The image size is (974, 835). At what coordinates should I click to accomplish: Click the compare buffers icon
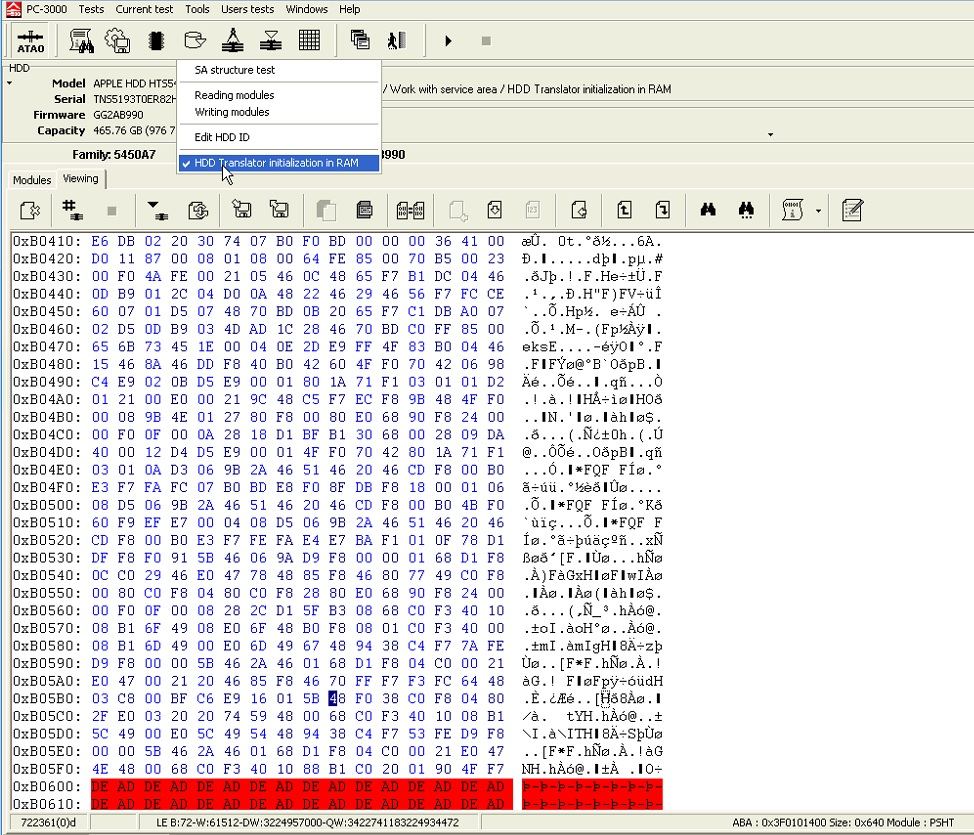point(411,211)
